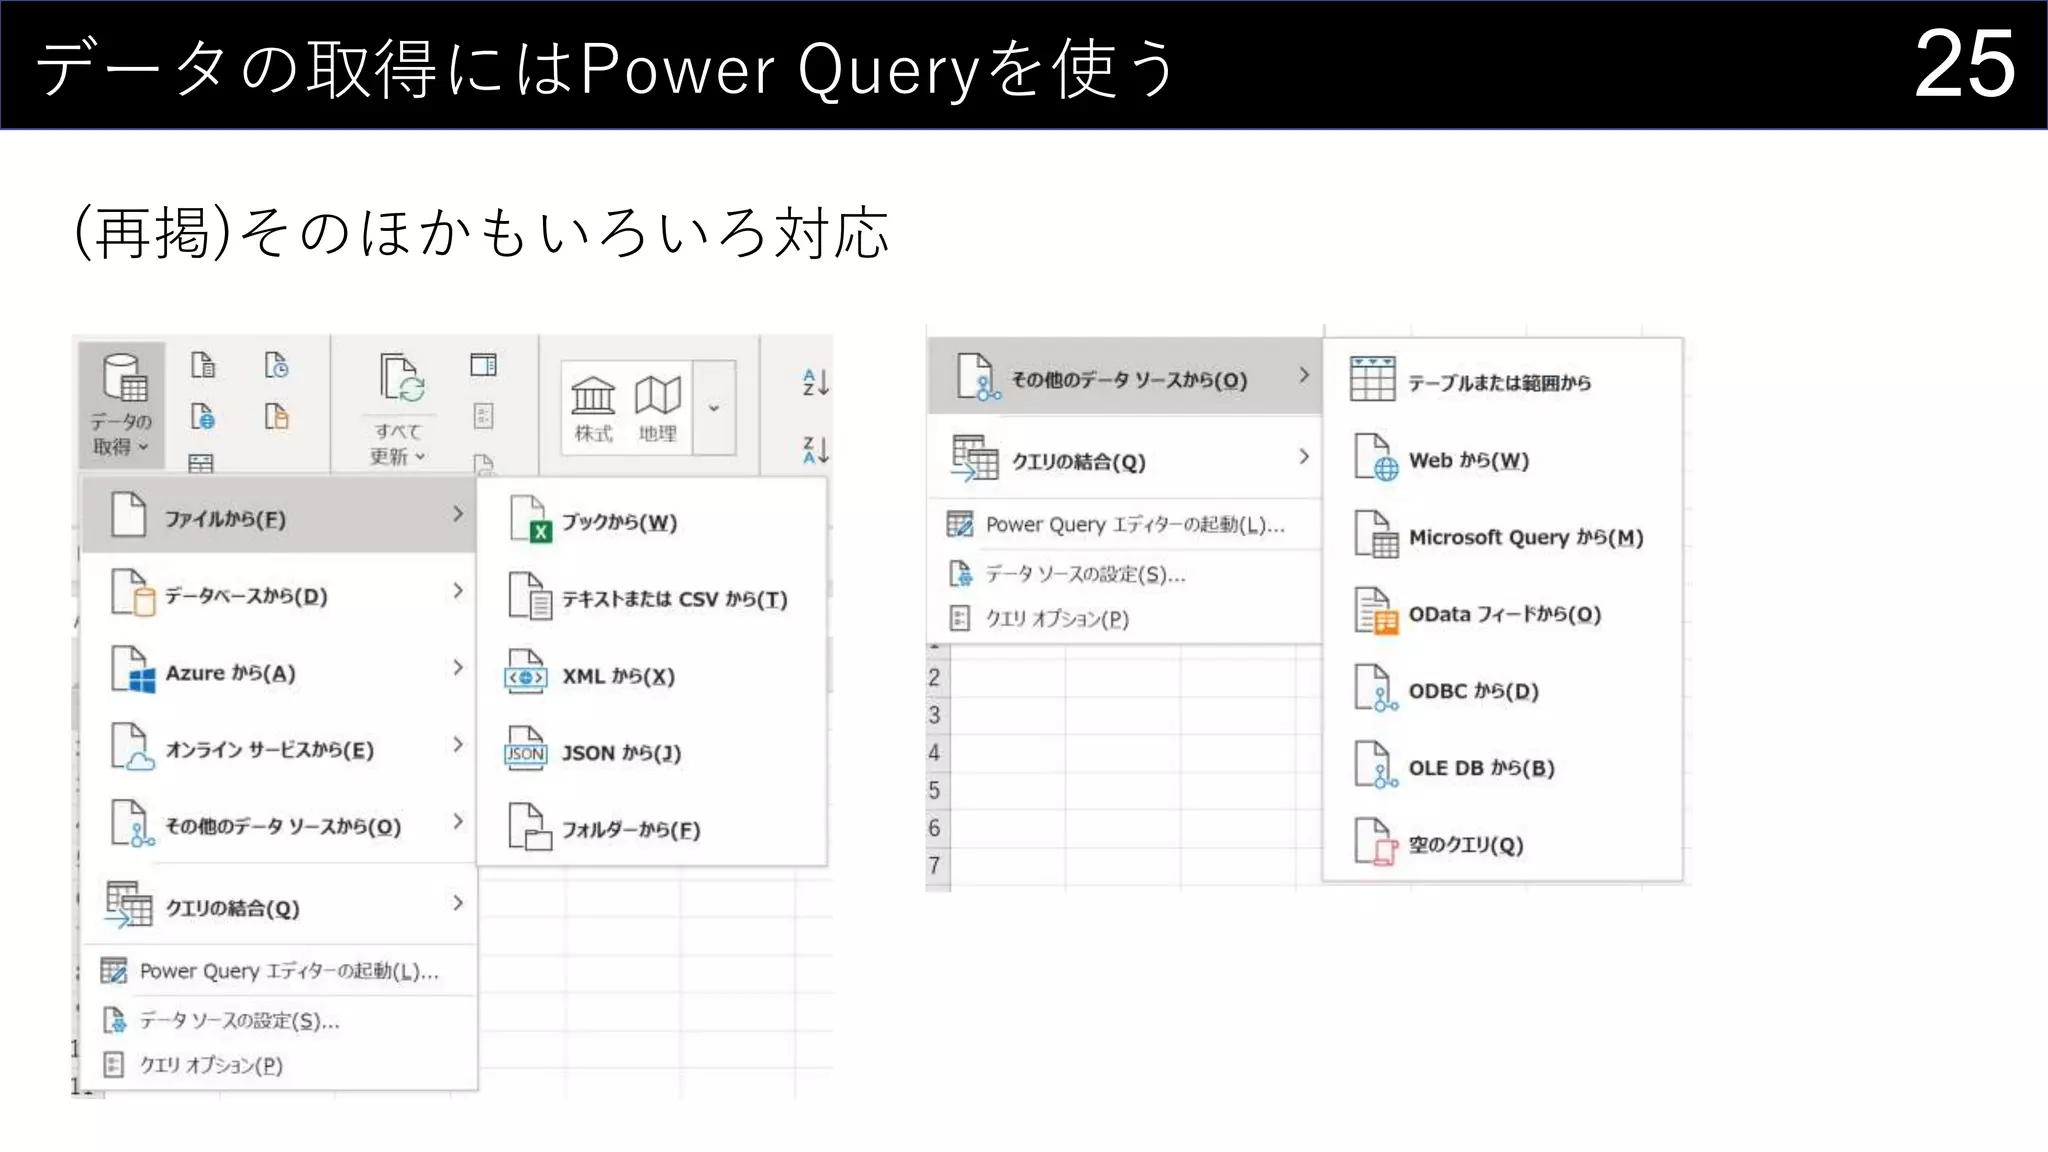
Task: Choose ブックから(W) workbook source
Action: point(652,521)
